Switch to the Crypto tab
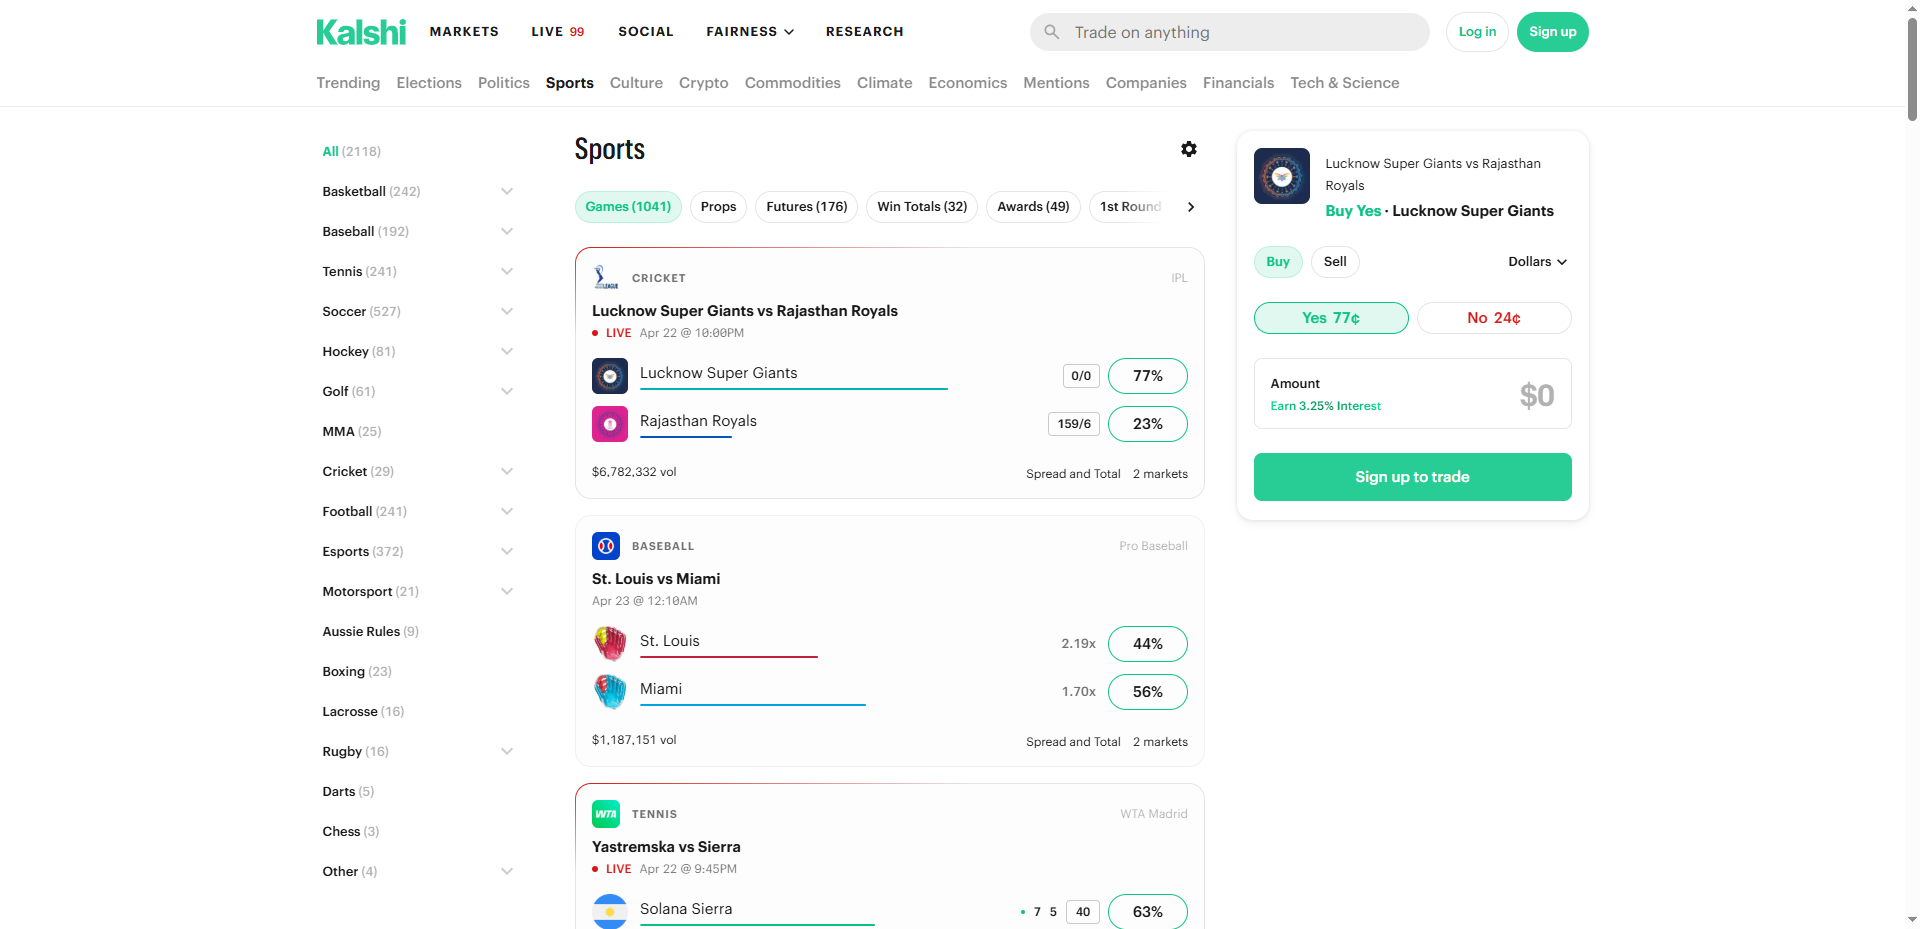1920x929 pixels. coord(703,83)
